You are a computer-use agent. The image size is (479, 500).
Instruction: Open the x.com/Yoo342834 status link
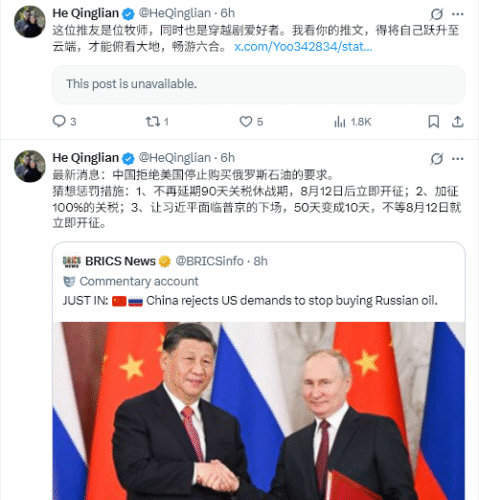coord(303,47)
